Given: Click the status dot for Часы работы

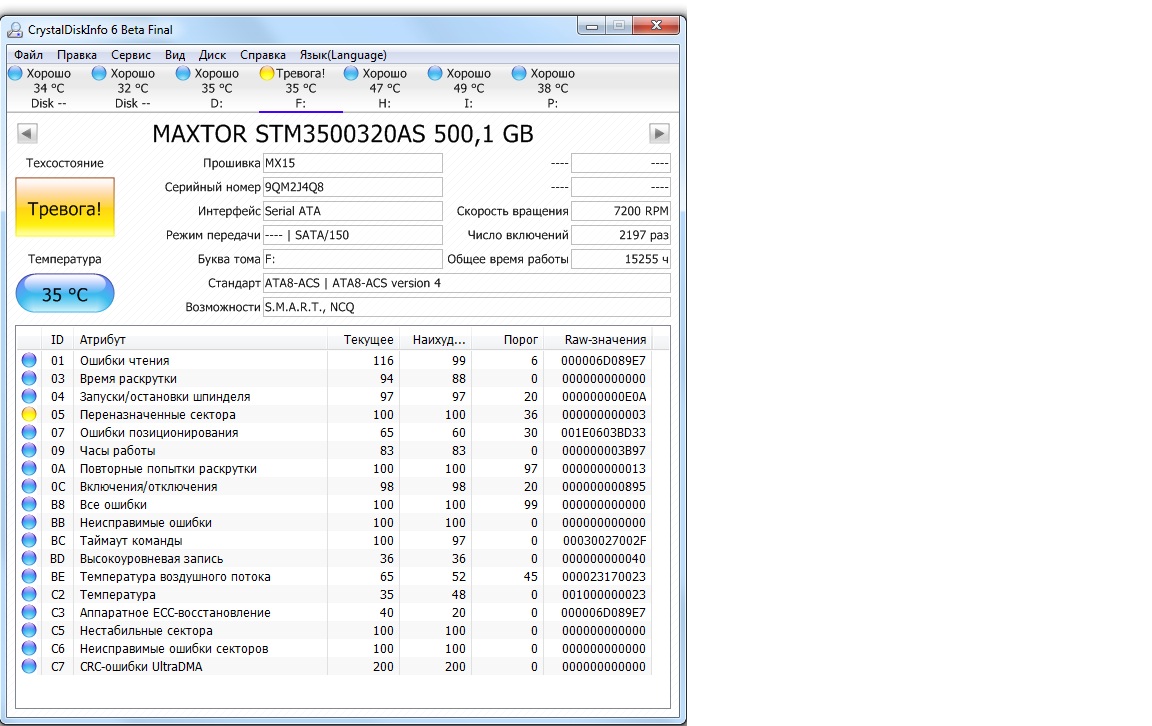Looking at the screenshot, I should click(x=29, y=450).
